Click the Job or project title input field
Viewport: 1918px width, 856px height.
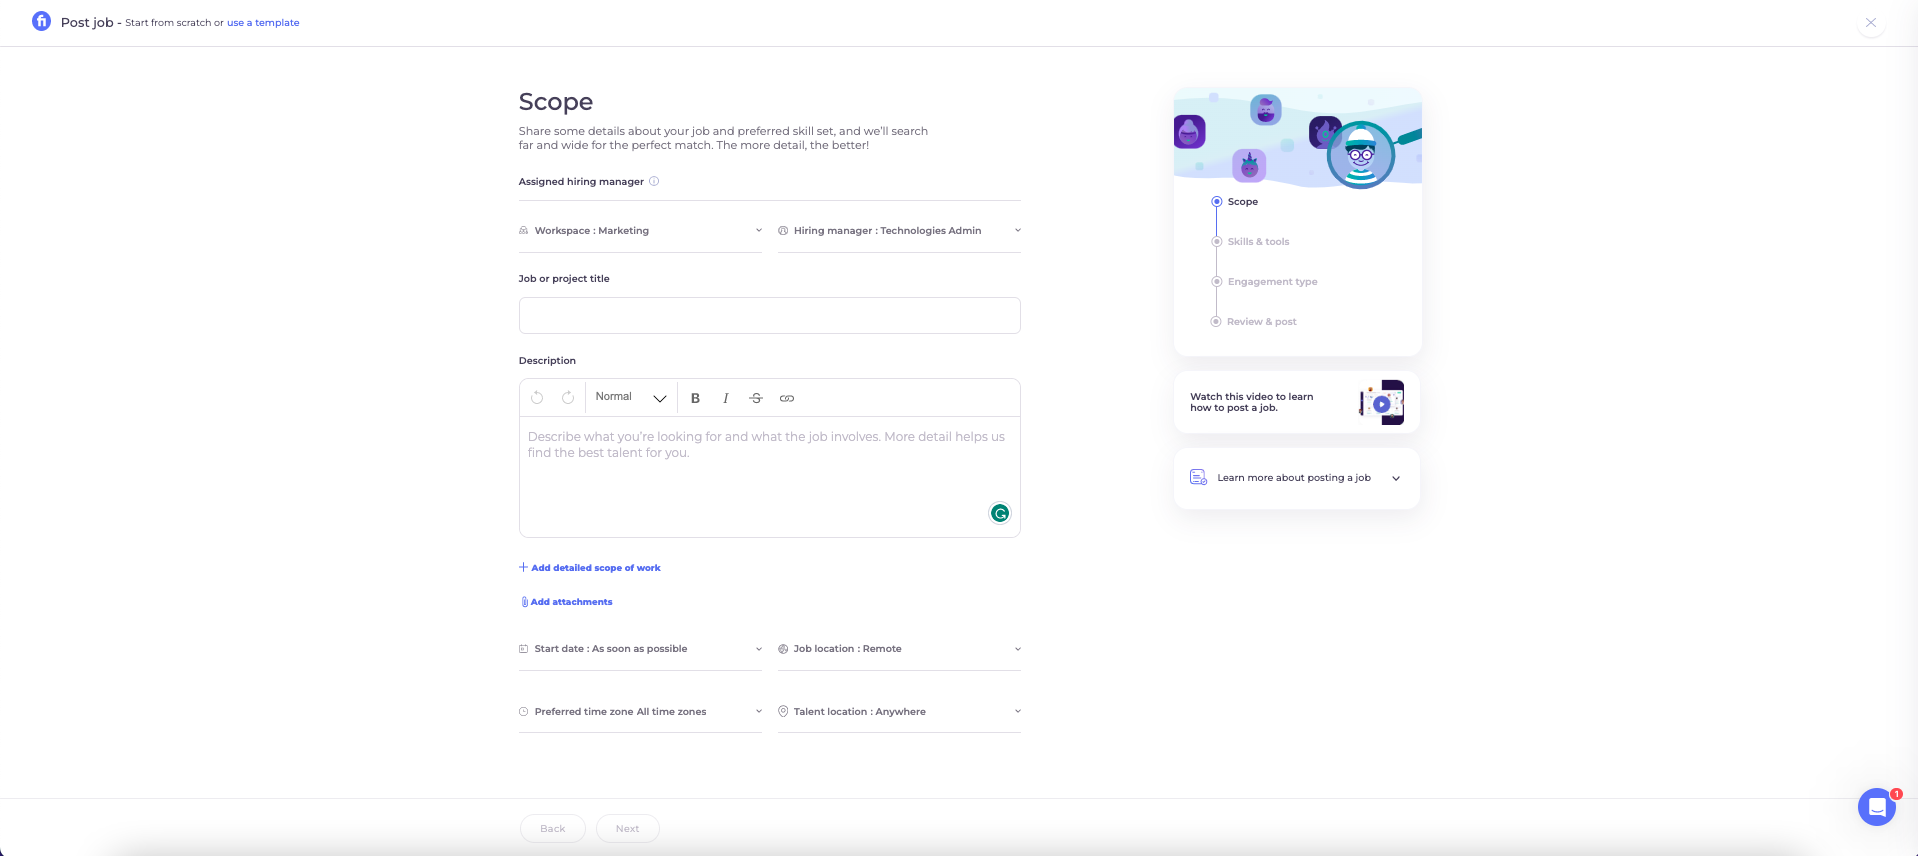769,315
